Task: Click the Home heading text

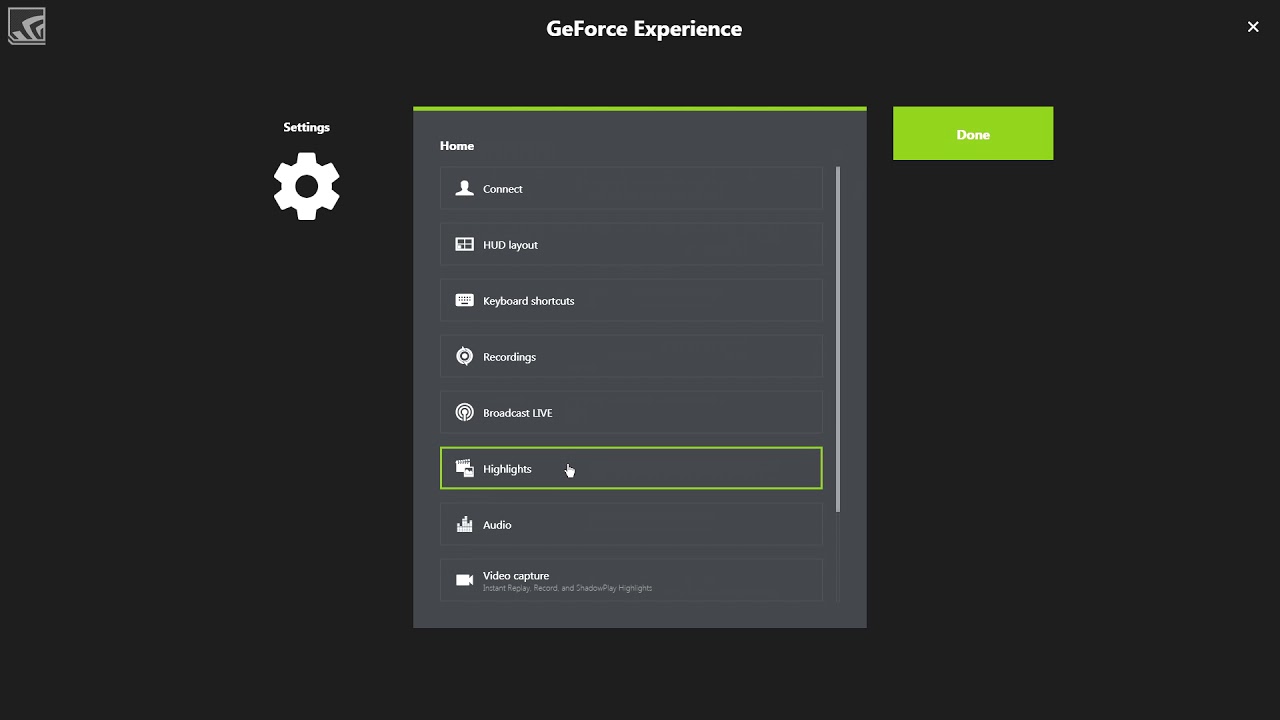Action: 457,146
